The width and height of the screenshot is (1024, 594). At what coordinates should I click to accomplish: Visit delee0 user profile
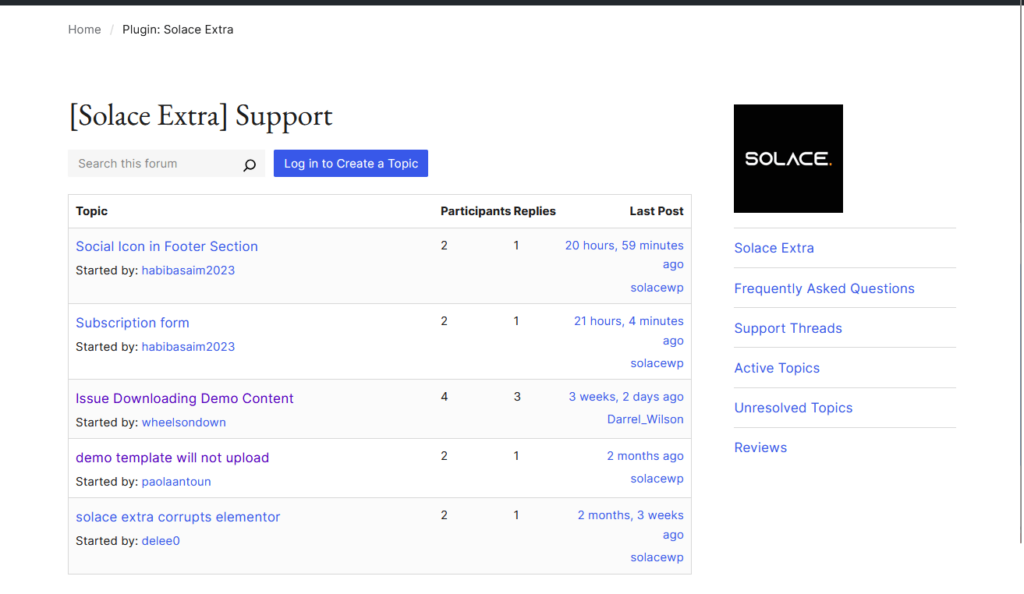pos(161,540)
